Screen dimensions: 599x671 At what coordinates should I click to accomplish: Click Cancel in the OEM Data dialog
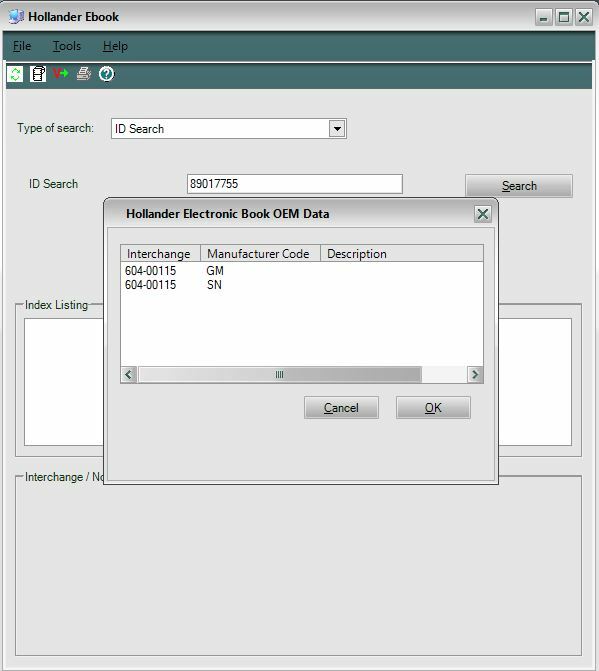pos(341,407)
